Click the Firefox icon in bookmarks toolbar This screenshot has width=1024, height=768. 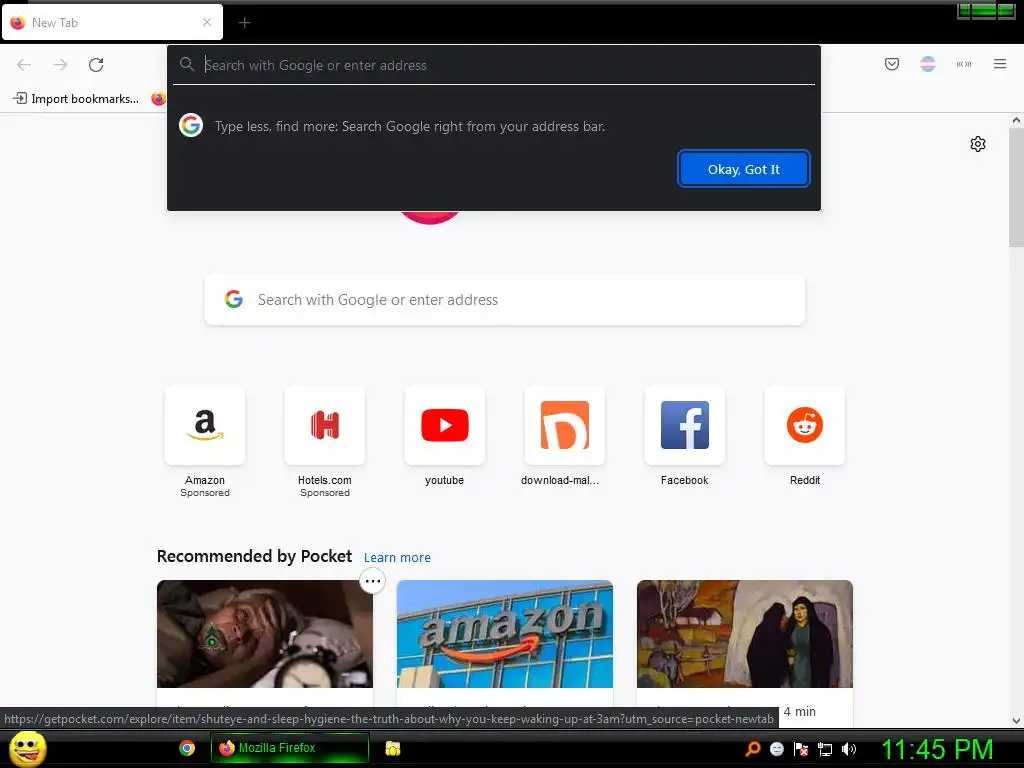tap(158, 99)
